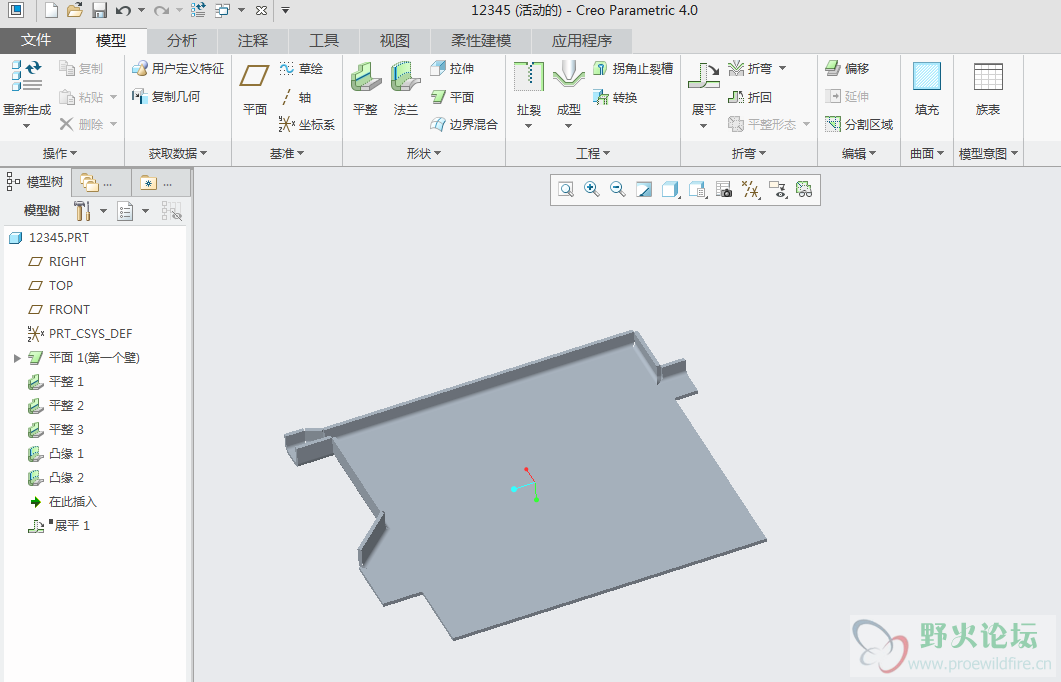Click the 成型 (Form) tool icon
This screenshot has width=1061, height=682.
tap(568, 76)
